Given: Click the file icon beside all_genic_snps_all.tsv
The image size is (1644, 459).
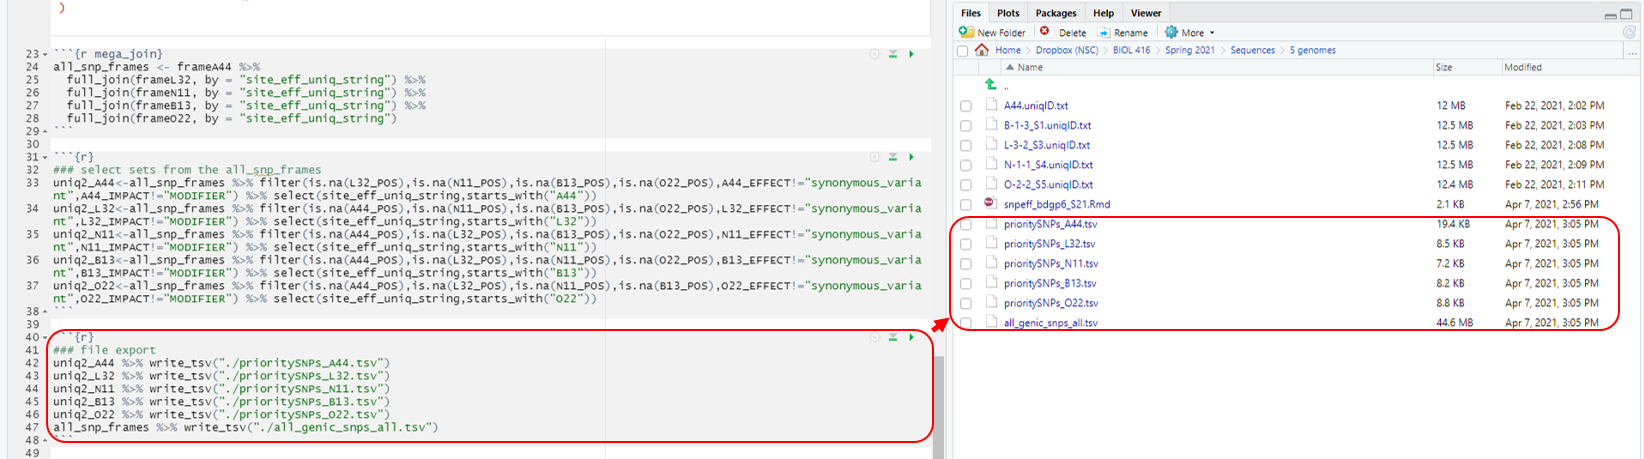Looking at the screenshot, I should coord(991,322).
